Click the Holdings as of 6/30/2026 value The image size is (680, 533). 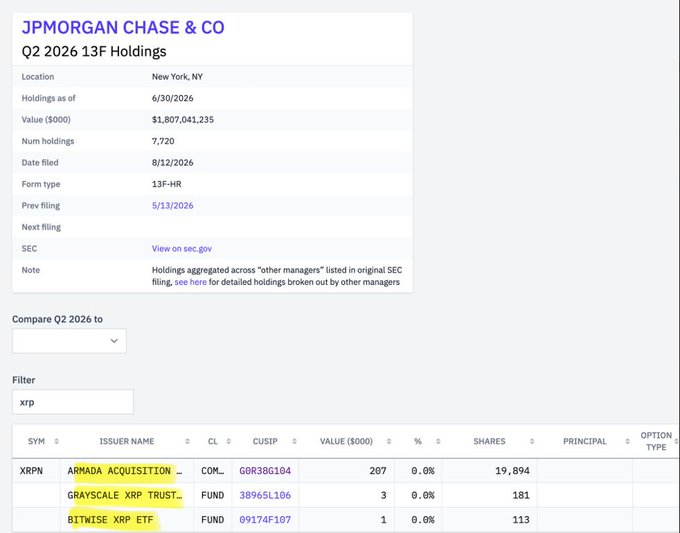[173, 98]
